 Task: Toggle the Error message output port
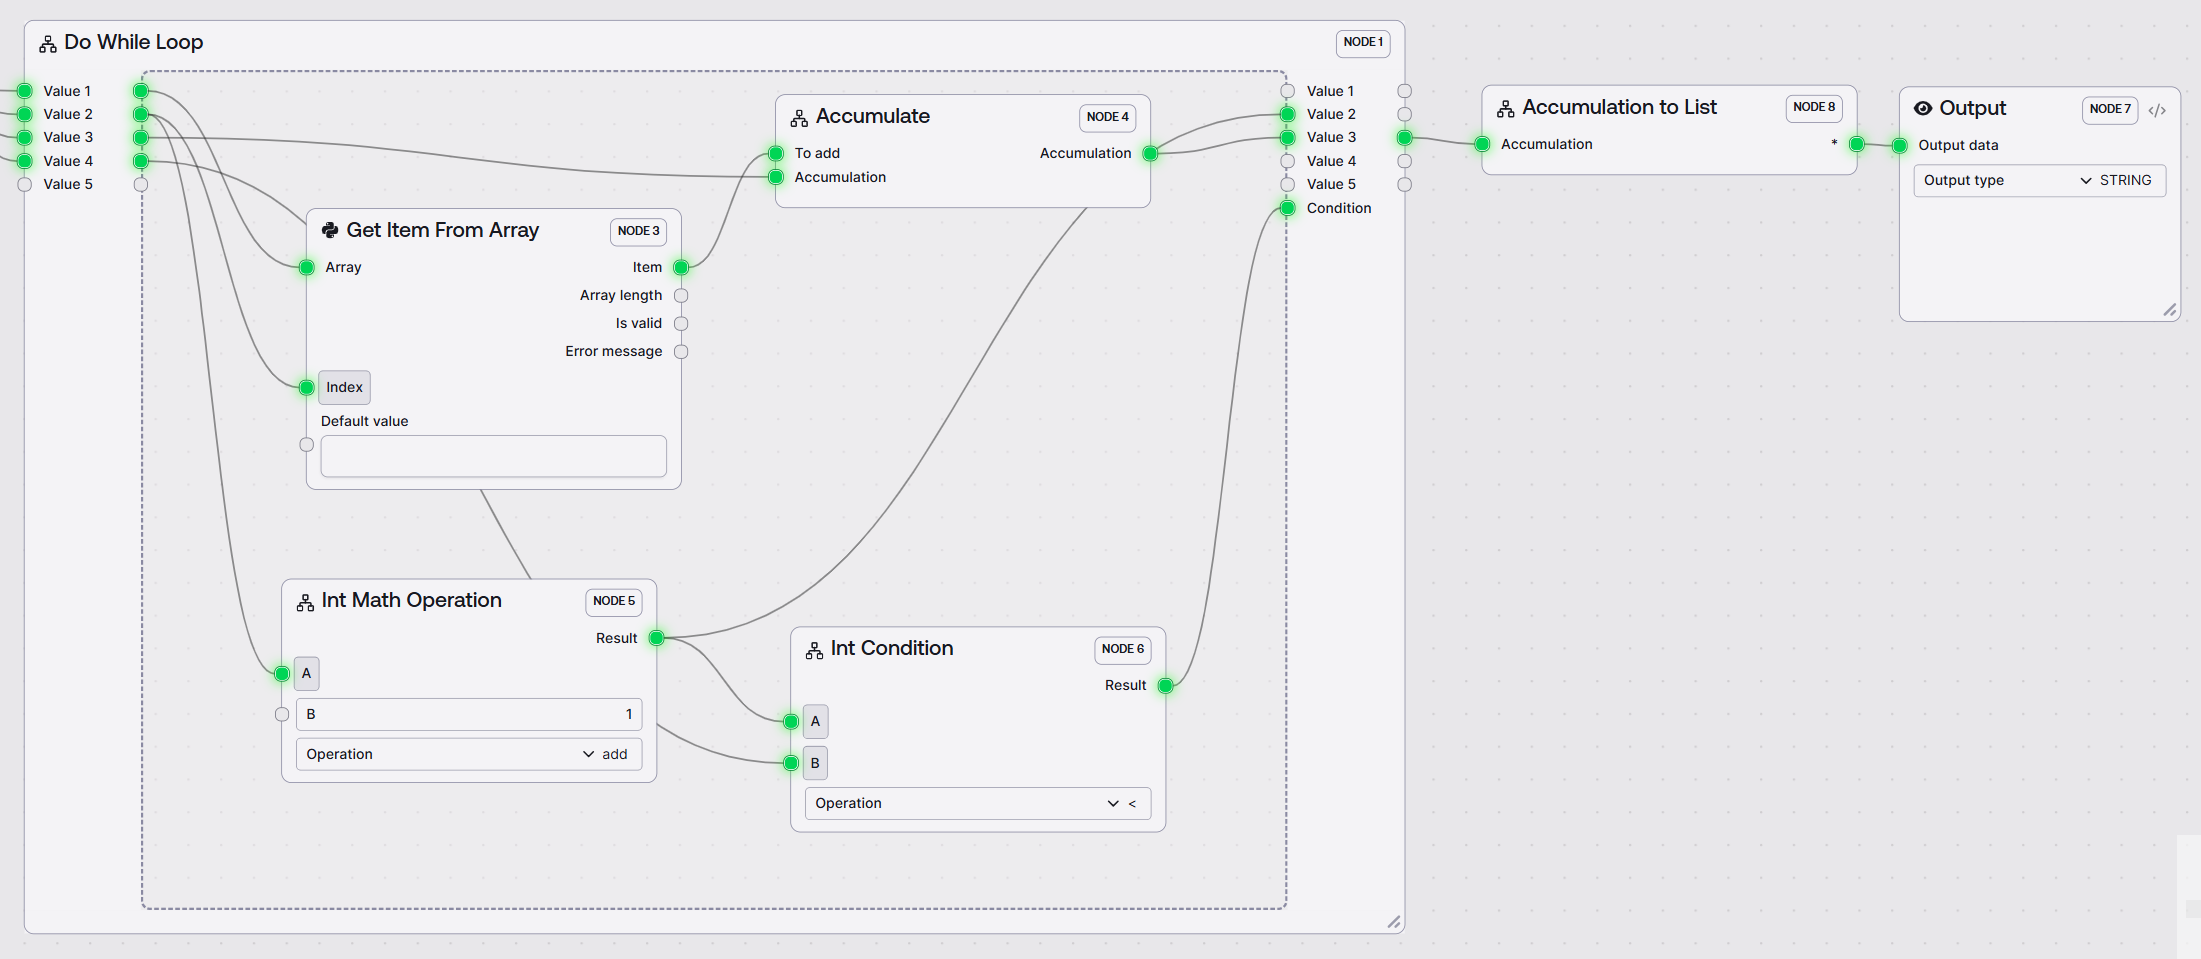[x=681, y=352]
